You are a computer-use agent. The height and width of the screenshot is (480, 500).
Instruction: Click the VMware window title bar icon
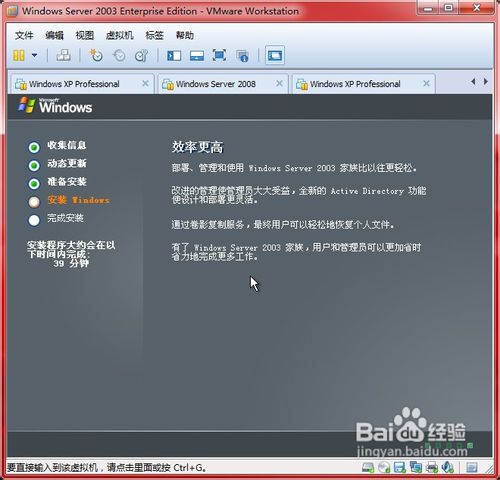coord(12,11)
